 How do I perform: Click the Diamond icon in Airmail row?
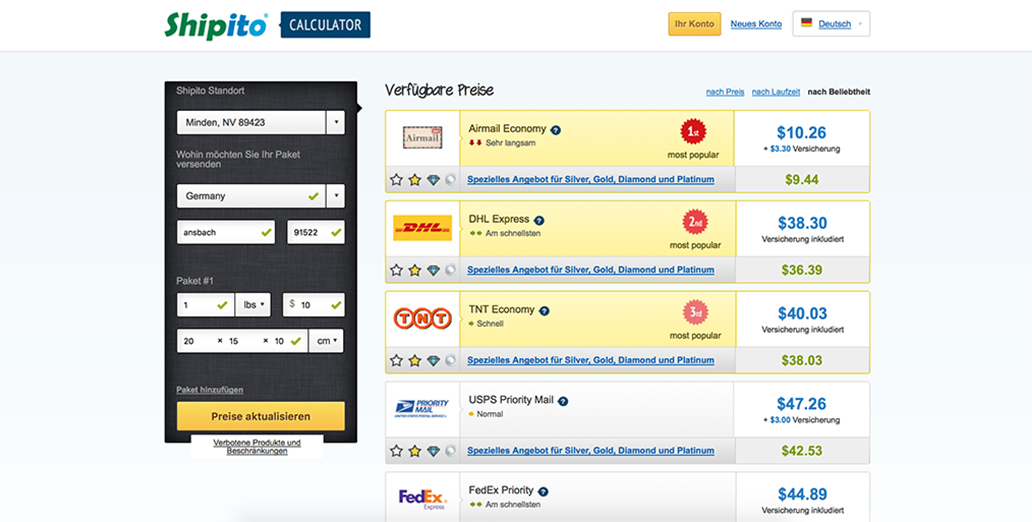[x=433, y=179]
